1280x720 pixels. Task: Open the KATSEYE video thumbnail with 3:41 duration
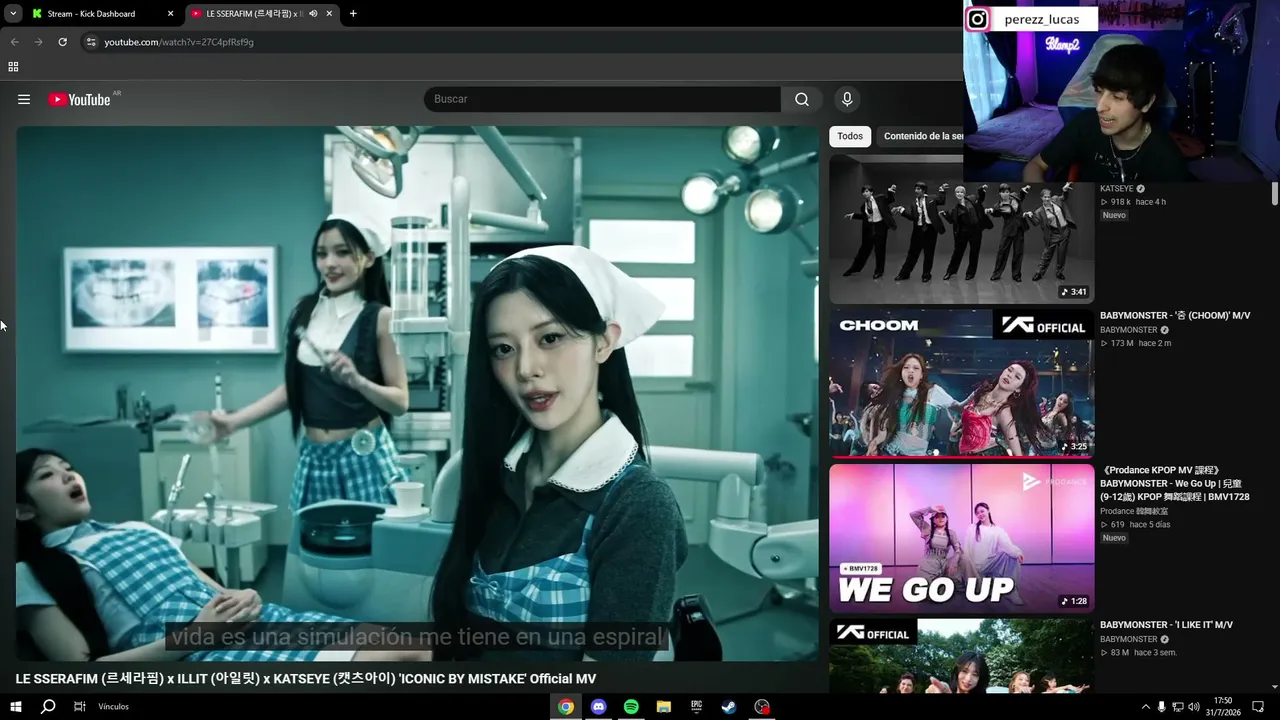(962, 229)
